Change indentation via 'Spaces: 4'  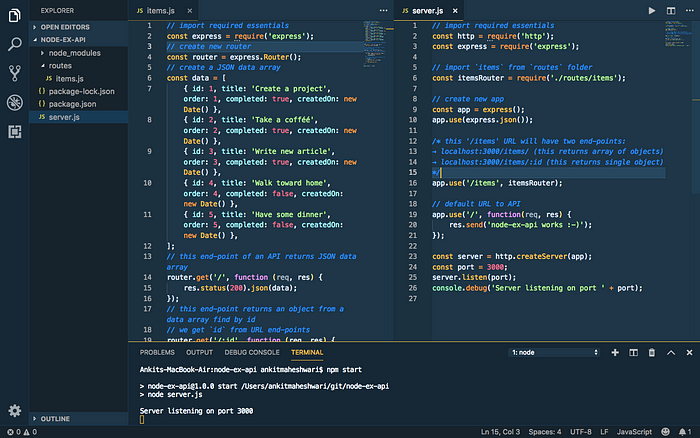545,432
